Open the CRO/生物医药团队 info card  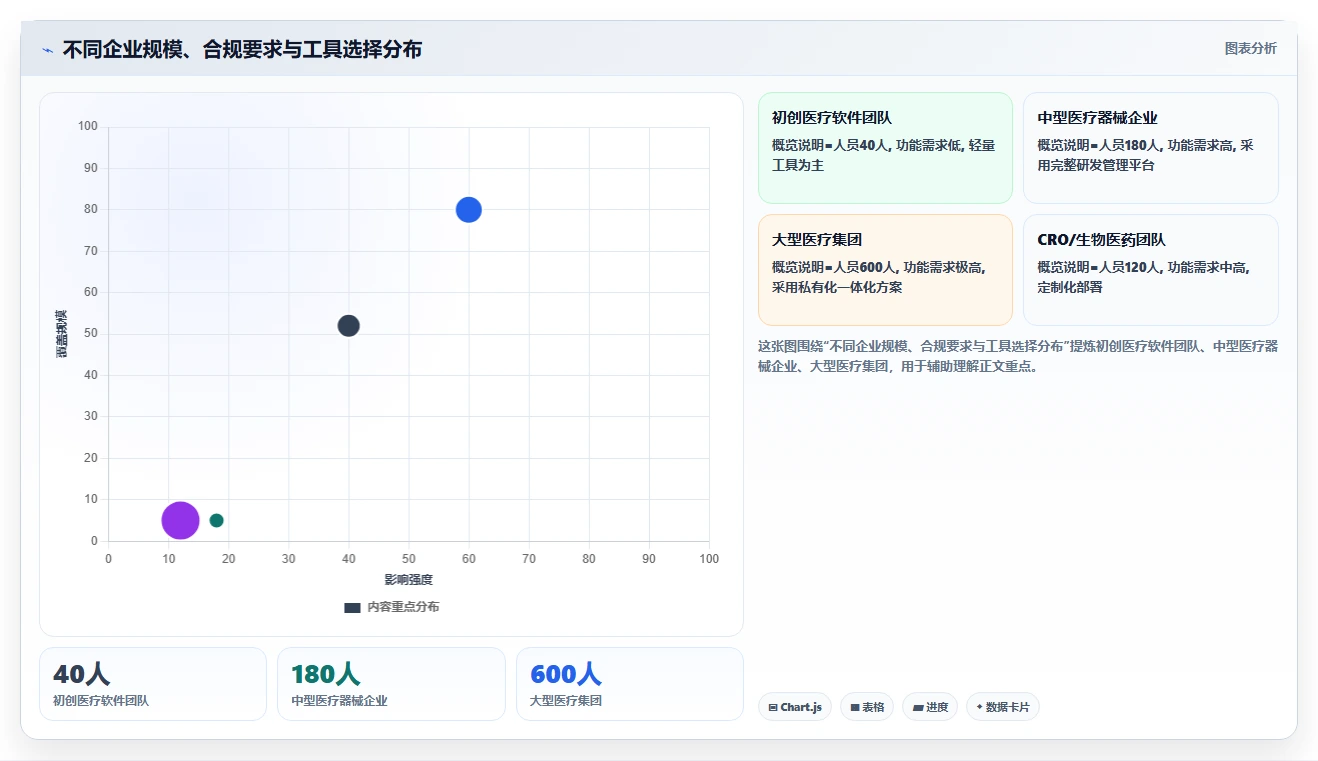[1150, 270]
